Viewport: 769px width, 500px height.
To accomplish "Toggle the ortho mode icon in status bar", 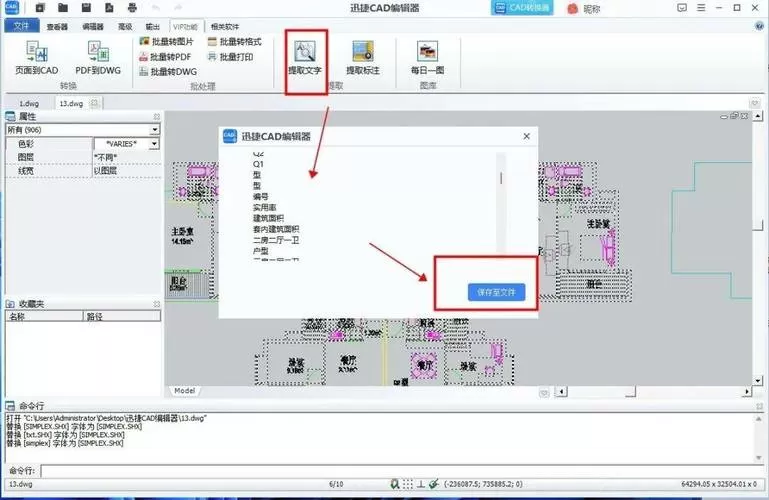I will pyautogui.click(x=420, y=484).
